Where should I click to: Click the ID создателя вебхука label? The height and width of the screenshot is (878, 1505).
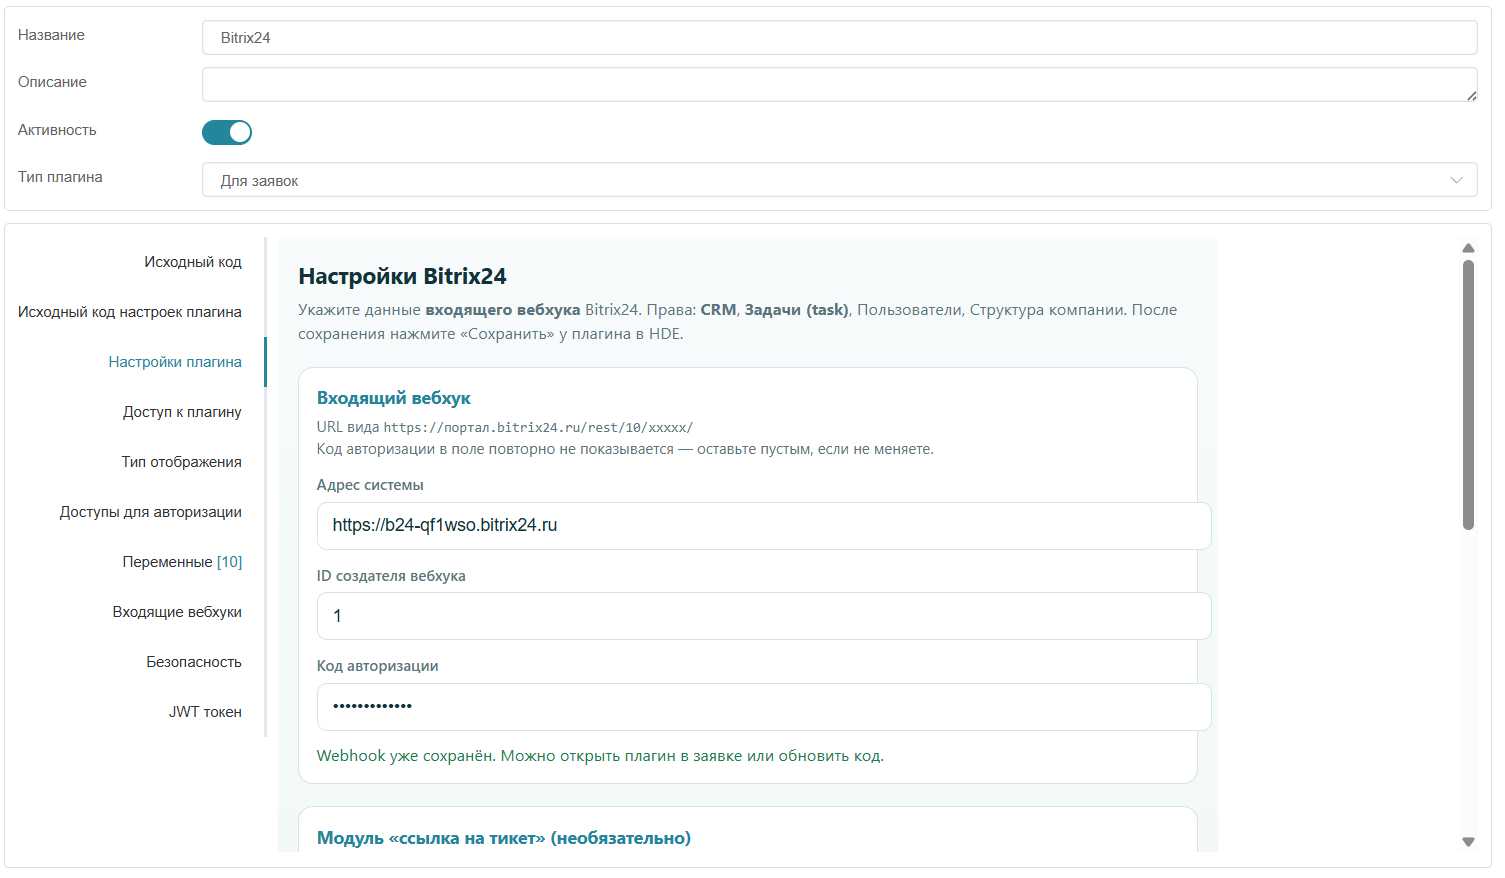(x=391, y=576)
